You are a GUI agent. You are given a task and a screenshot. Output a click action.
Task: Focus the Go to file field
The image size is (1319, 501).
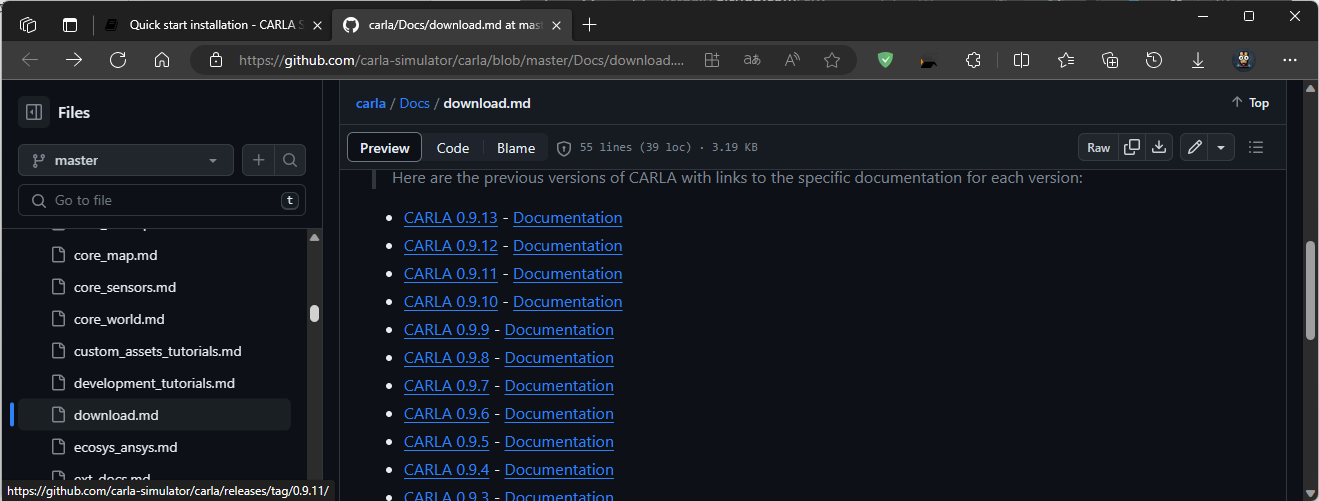click(162, 200)
